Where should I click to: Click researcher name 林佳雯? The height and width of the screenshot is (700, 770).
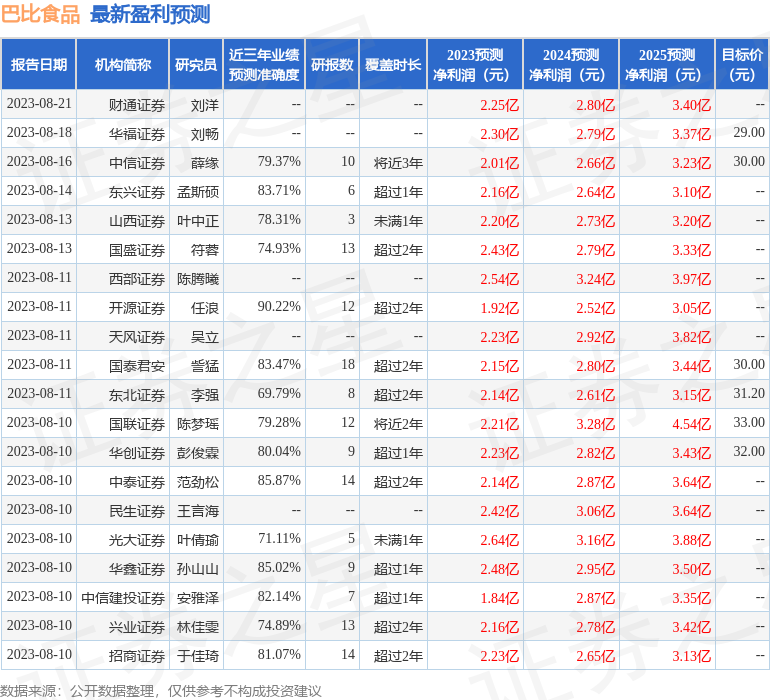click(x=198, y=627)
